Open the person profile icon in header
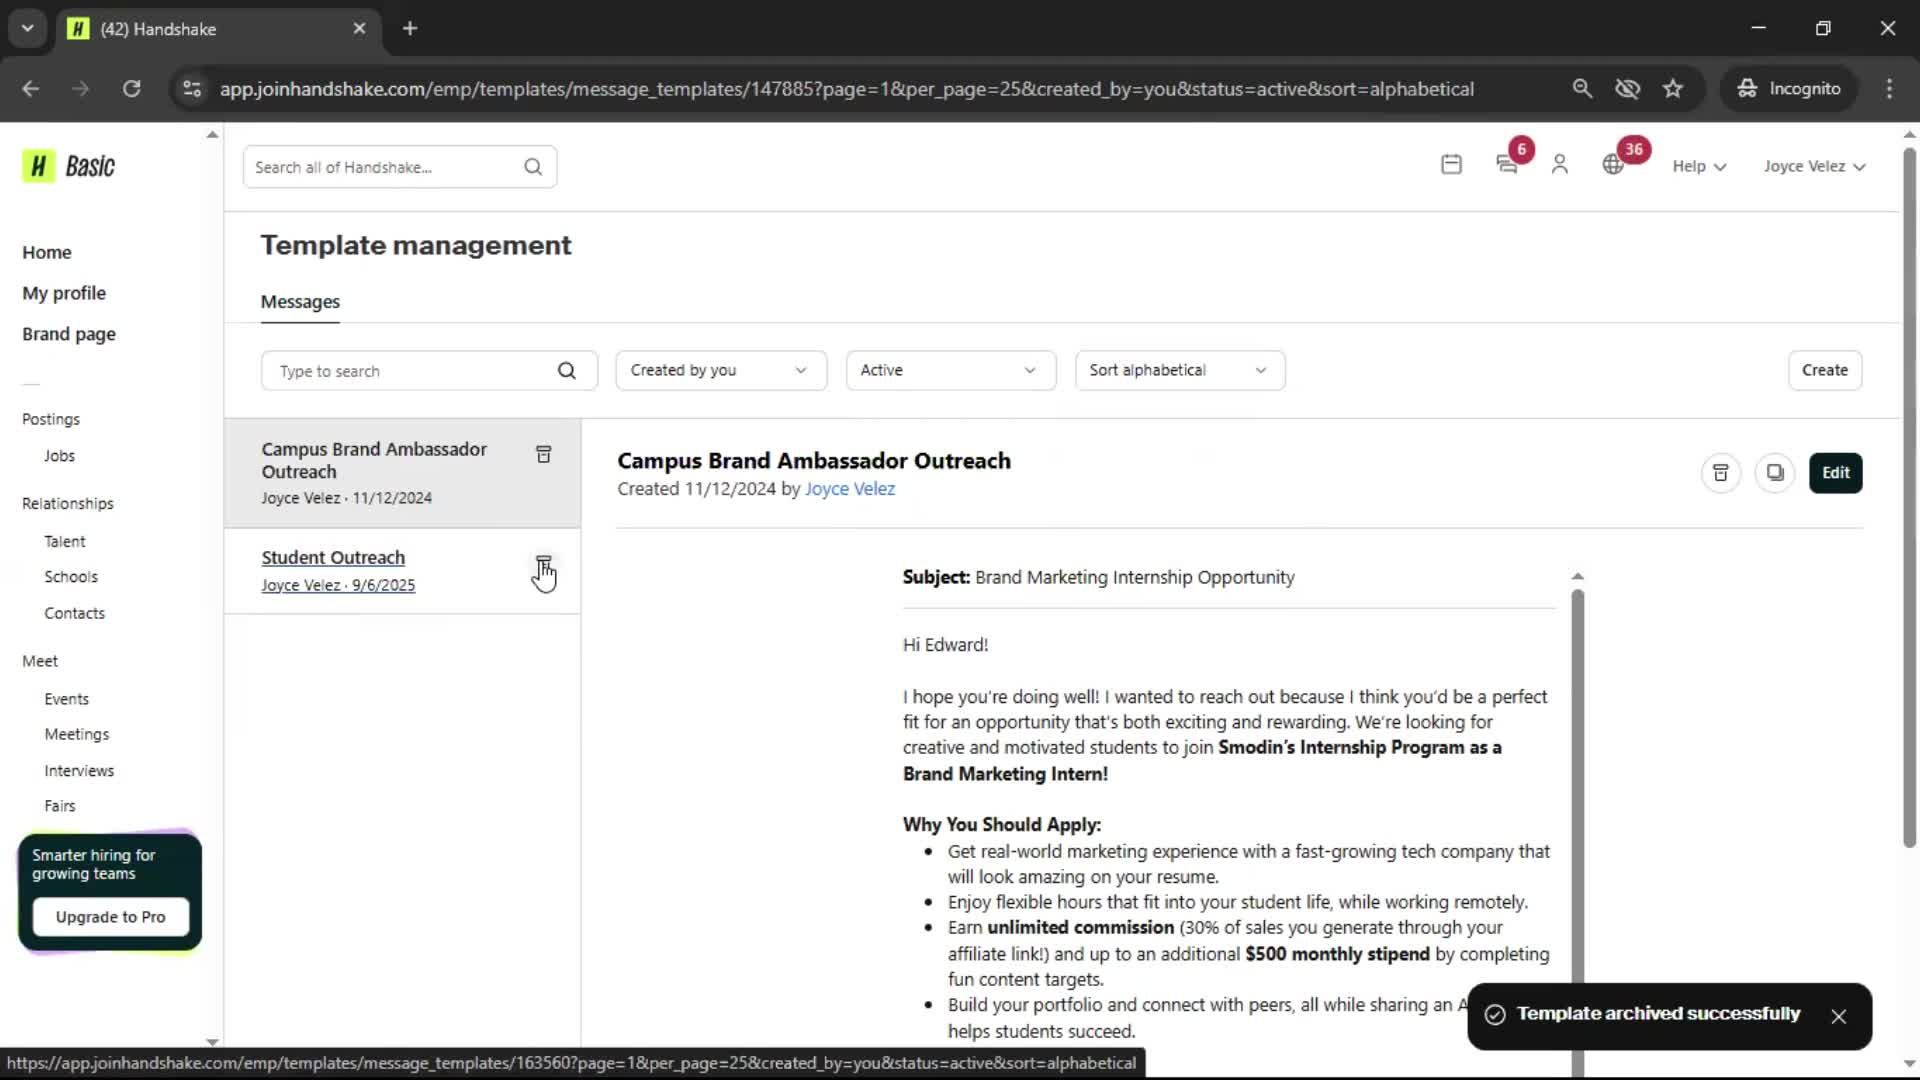Image resolution: width=1920 pixels, height=1080 pixels. pos(1559,165)
